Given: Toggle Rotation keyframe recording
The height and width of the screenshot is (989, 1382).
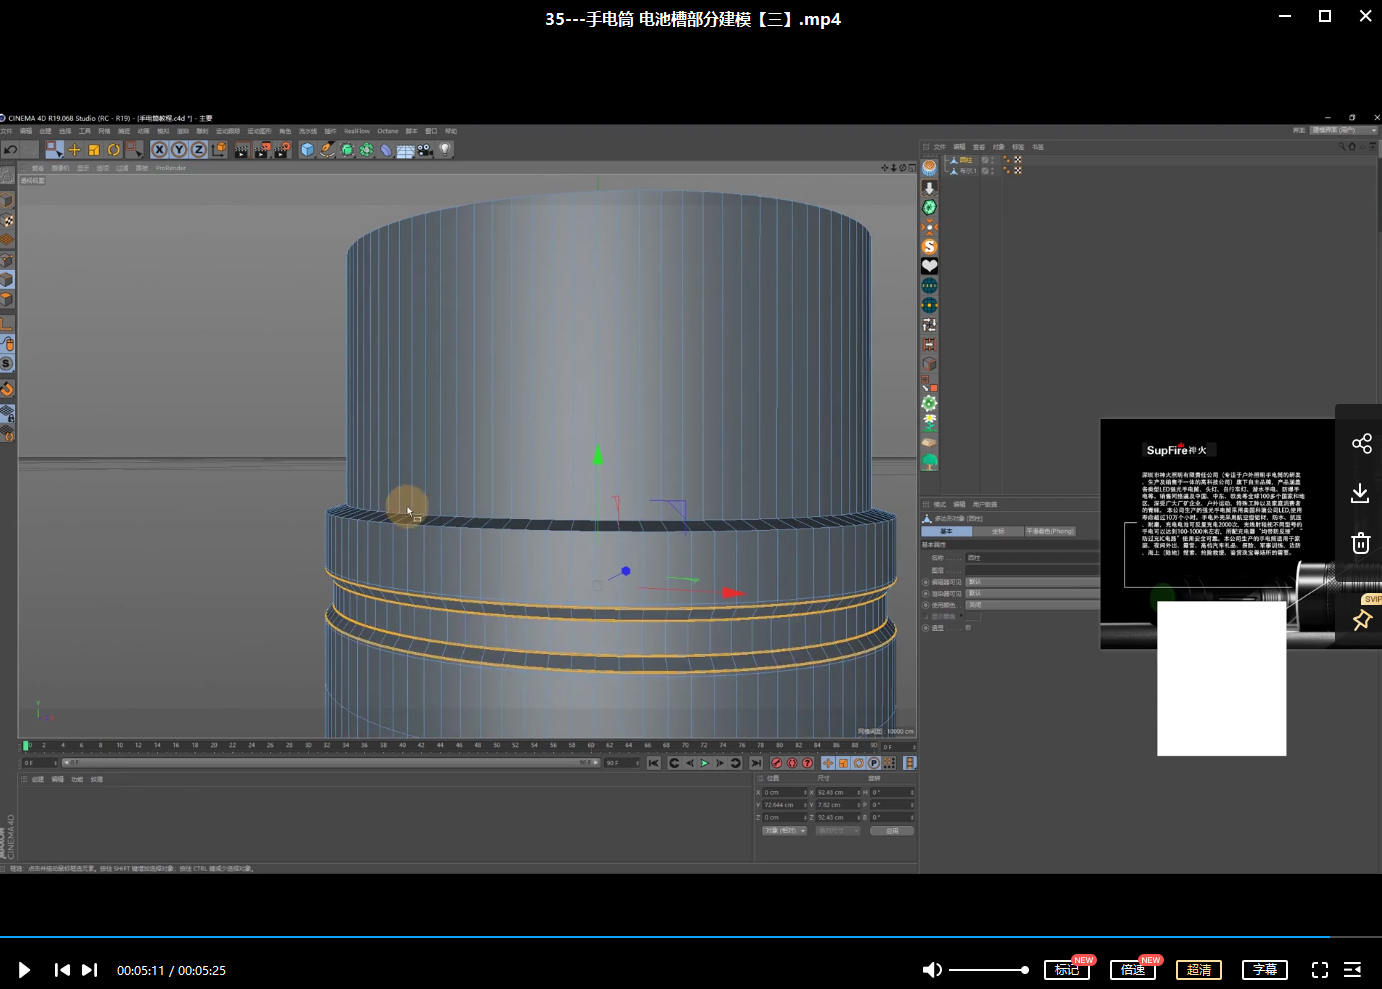Looking at the screenshot, I should click(858, 763).
